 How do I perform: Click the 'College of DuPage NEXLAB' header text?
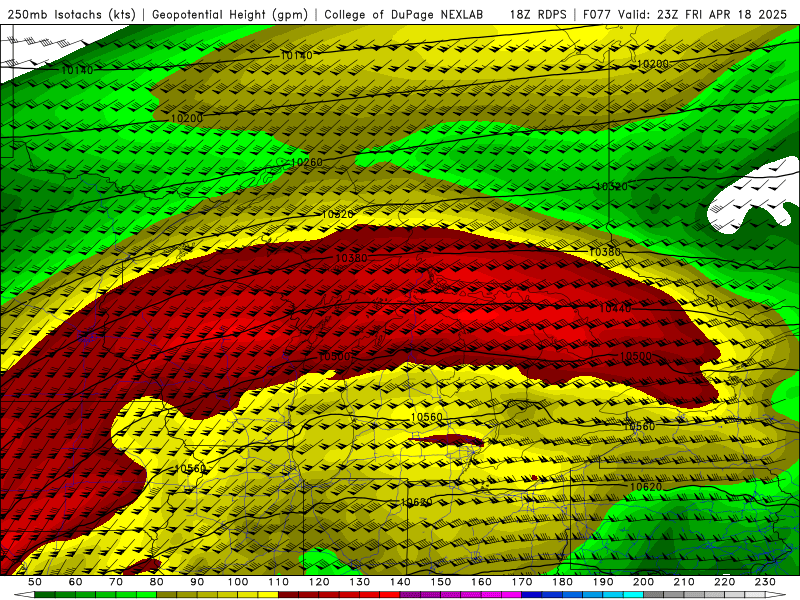[x=404, y=15]
